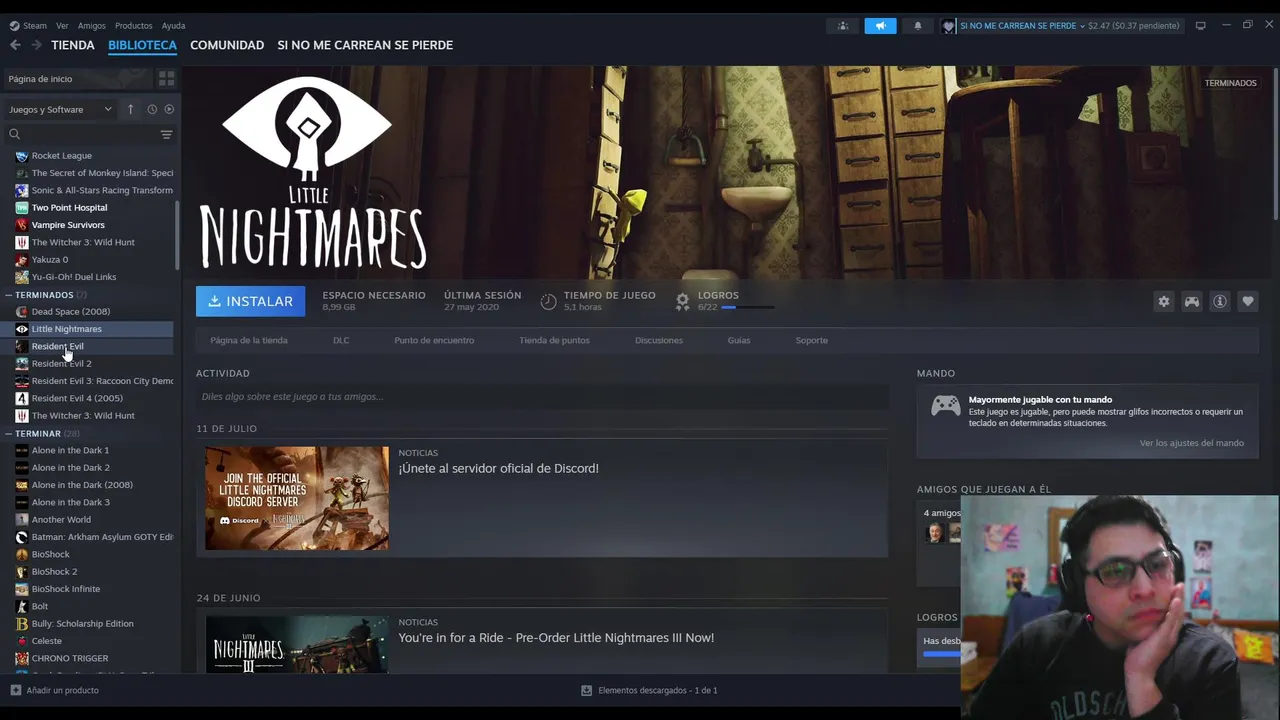Screen dimensions: 1280x720
Task: Open controller settings gamepad icon
Action: (x=1192, y=301)
